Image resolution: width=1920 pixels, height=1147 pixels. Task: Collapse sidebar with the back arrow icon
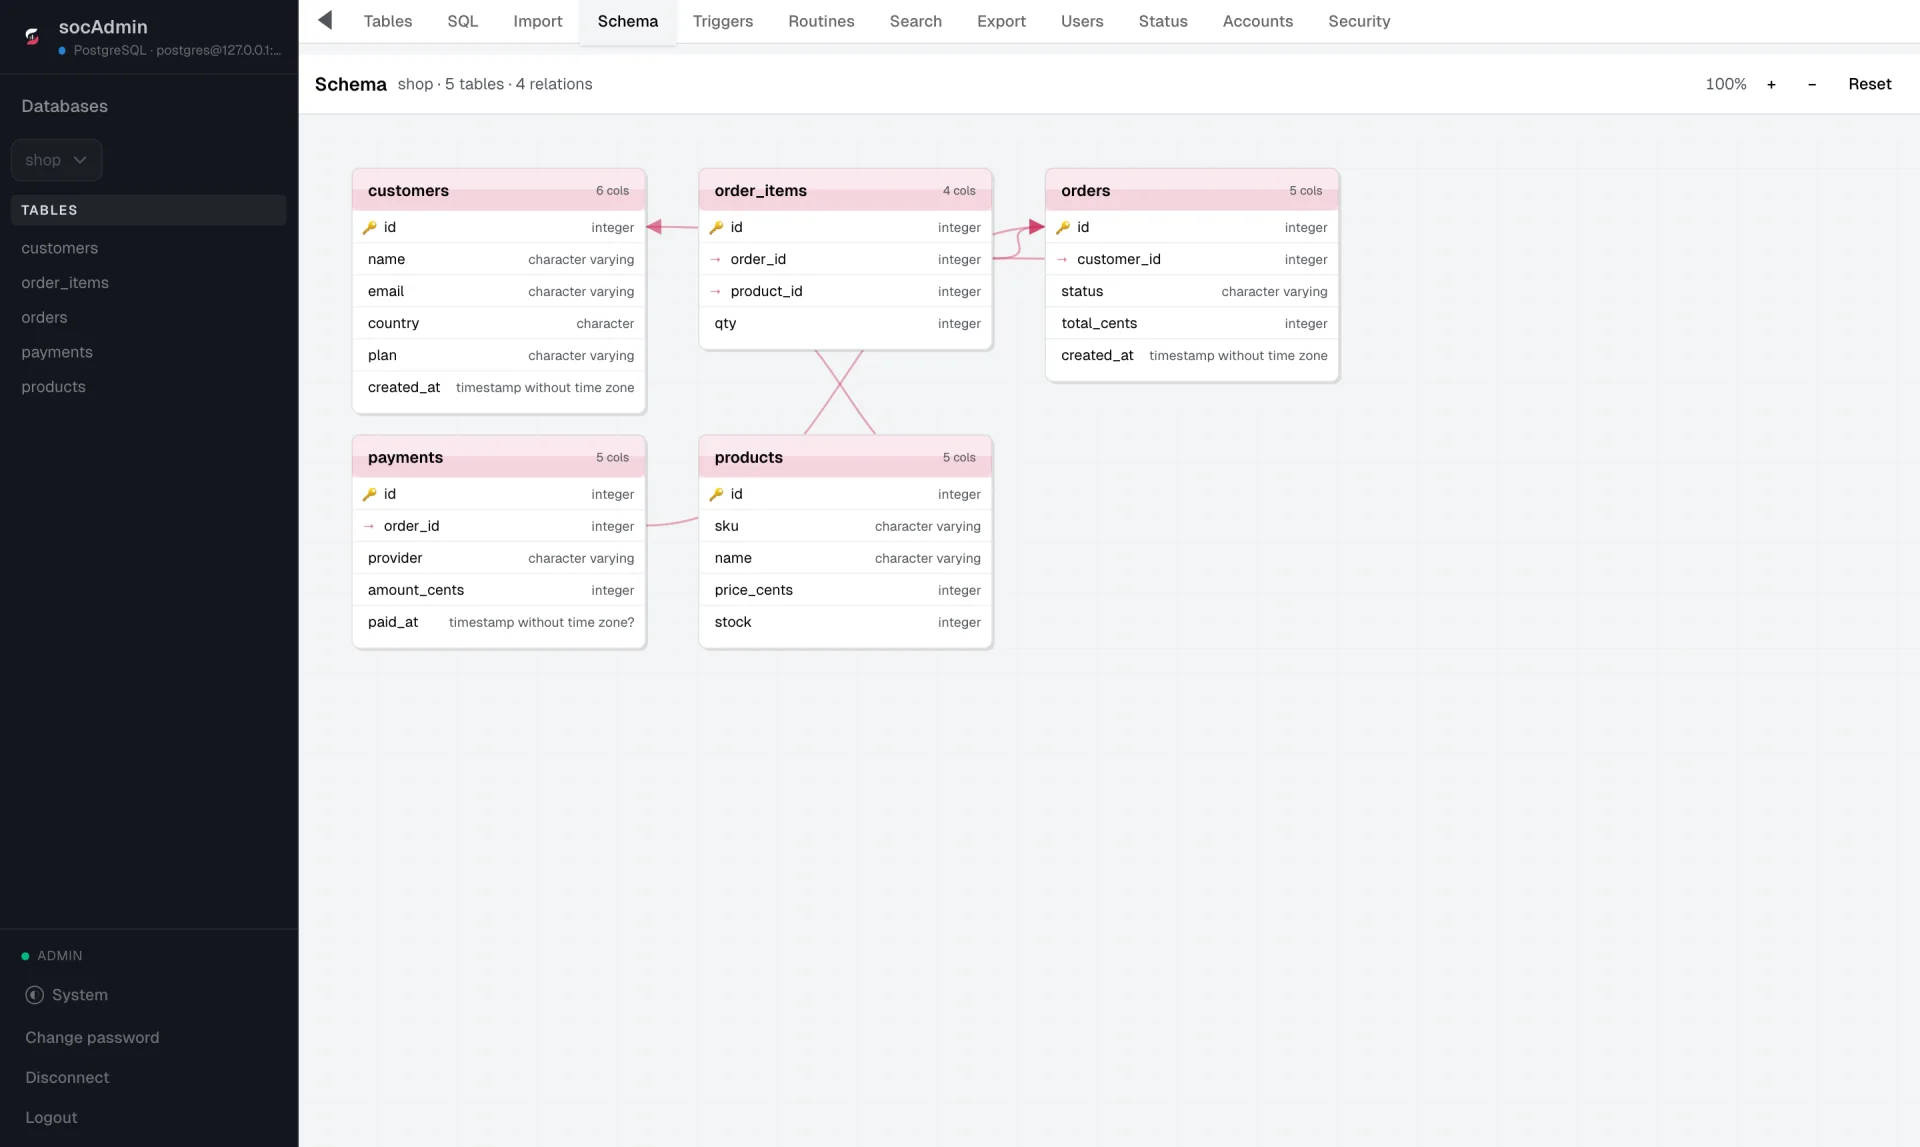click(x=325, y=21)
